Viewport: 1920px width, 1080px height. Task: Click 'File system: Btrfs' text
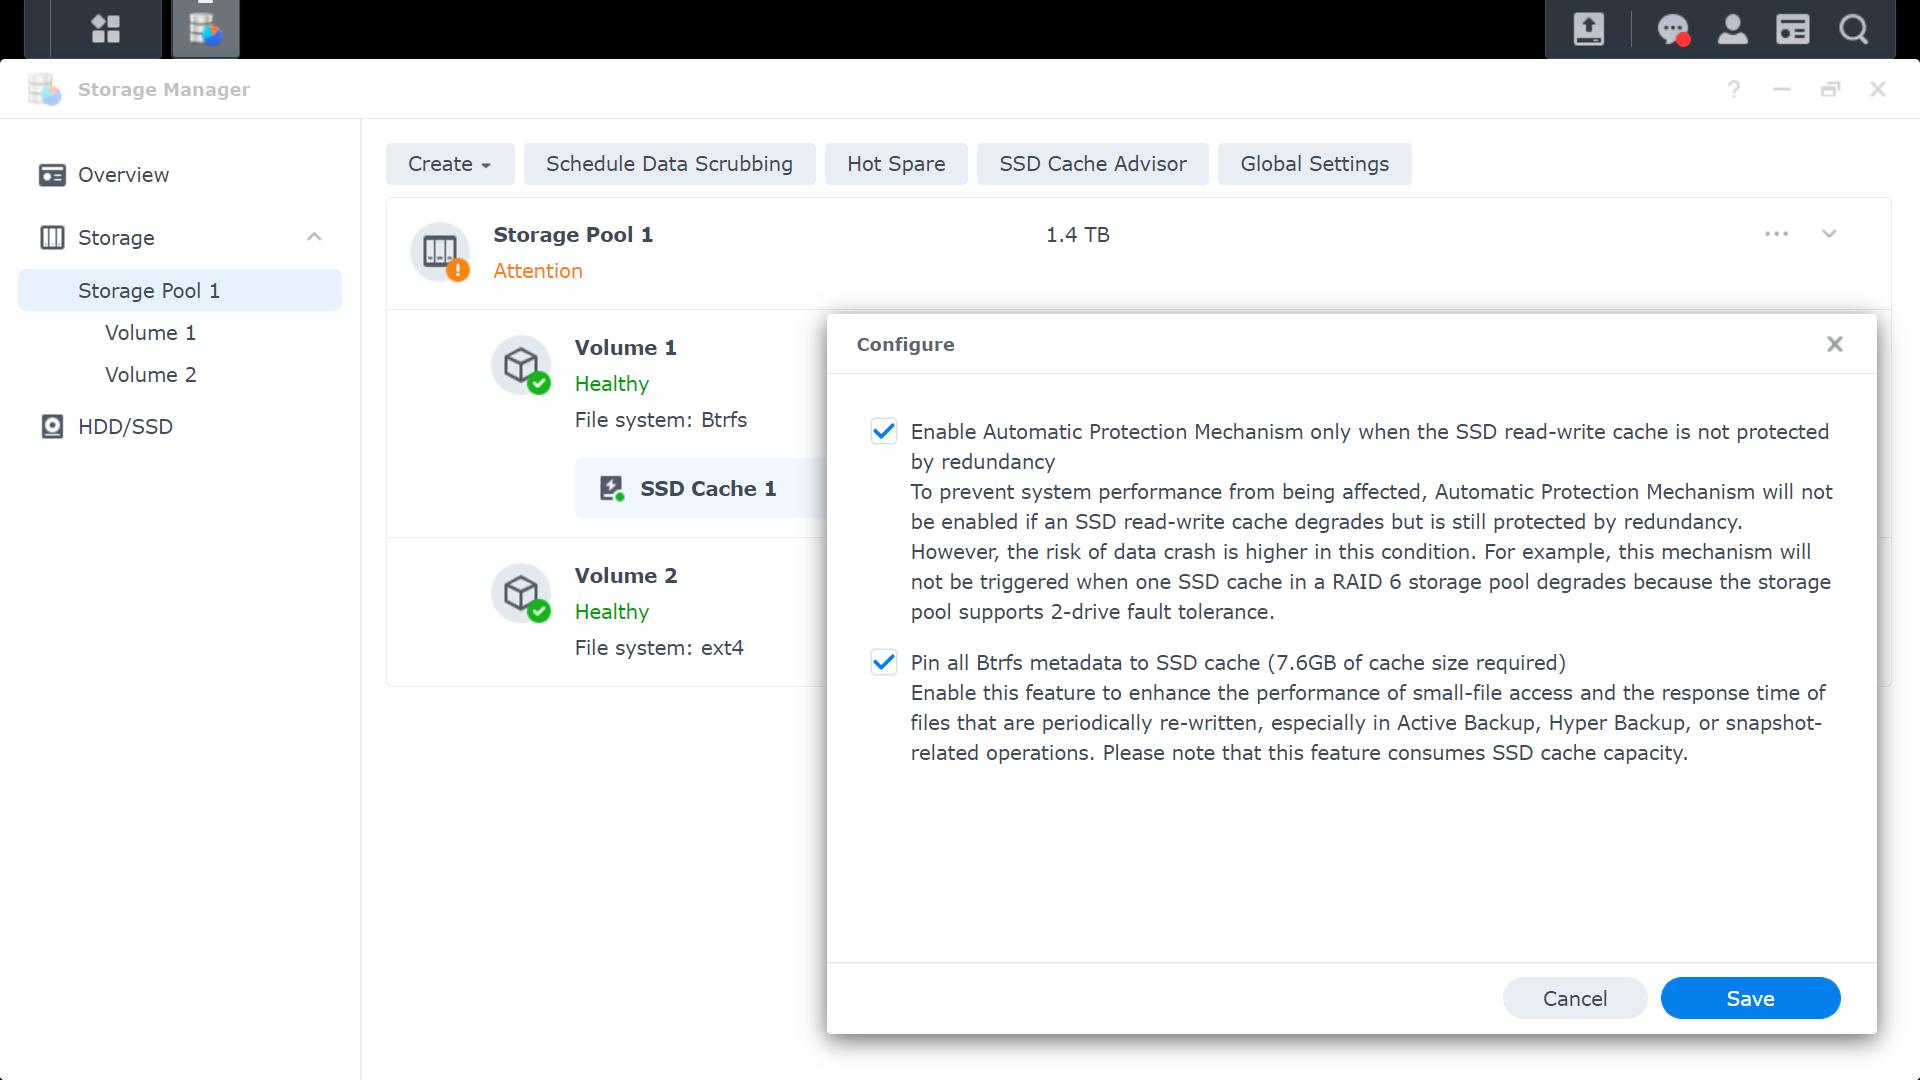[x=661, y=420]
